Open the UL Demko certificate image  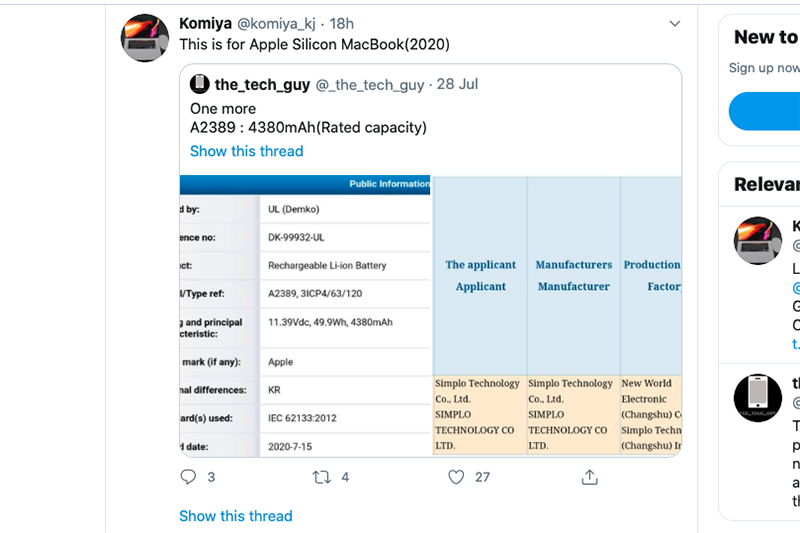click(305, 315)
